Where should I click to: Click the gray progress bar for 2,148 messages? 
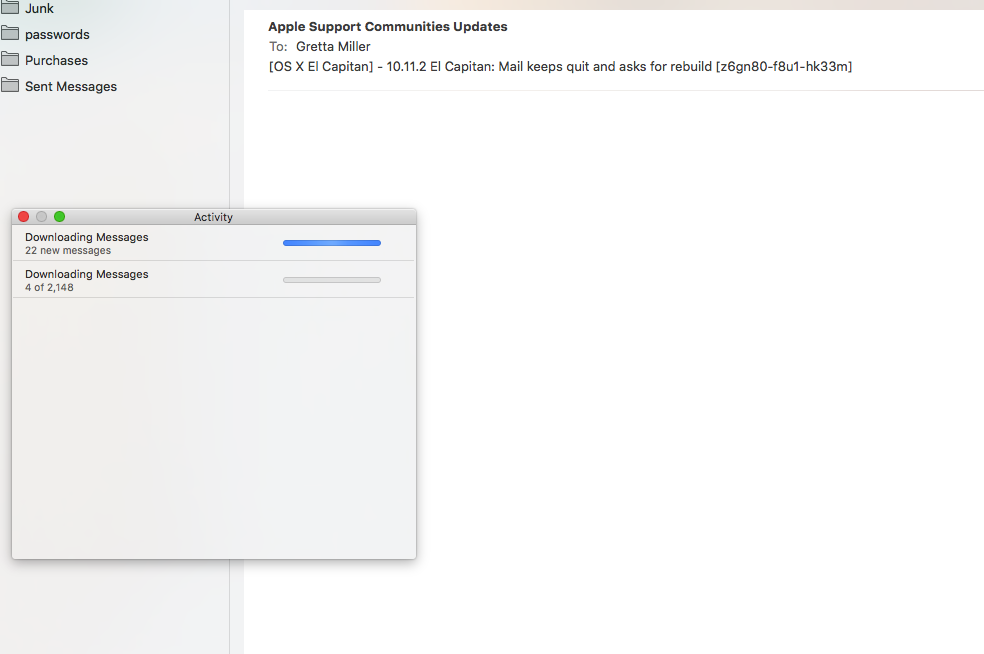pos(332,280)
